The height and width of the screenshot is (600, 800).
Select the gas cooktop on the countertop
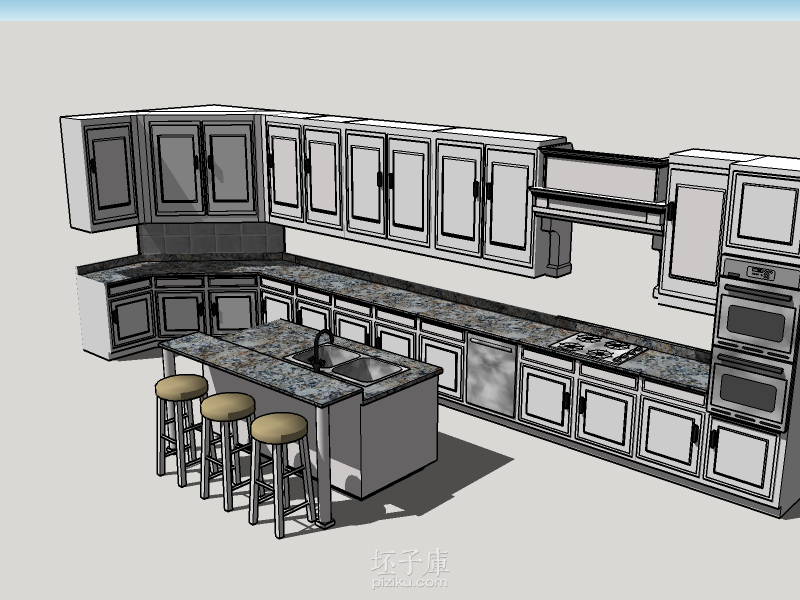(597, 348)
